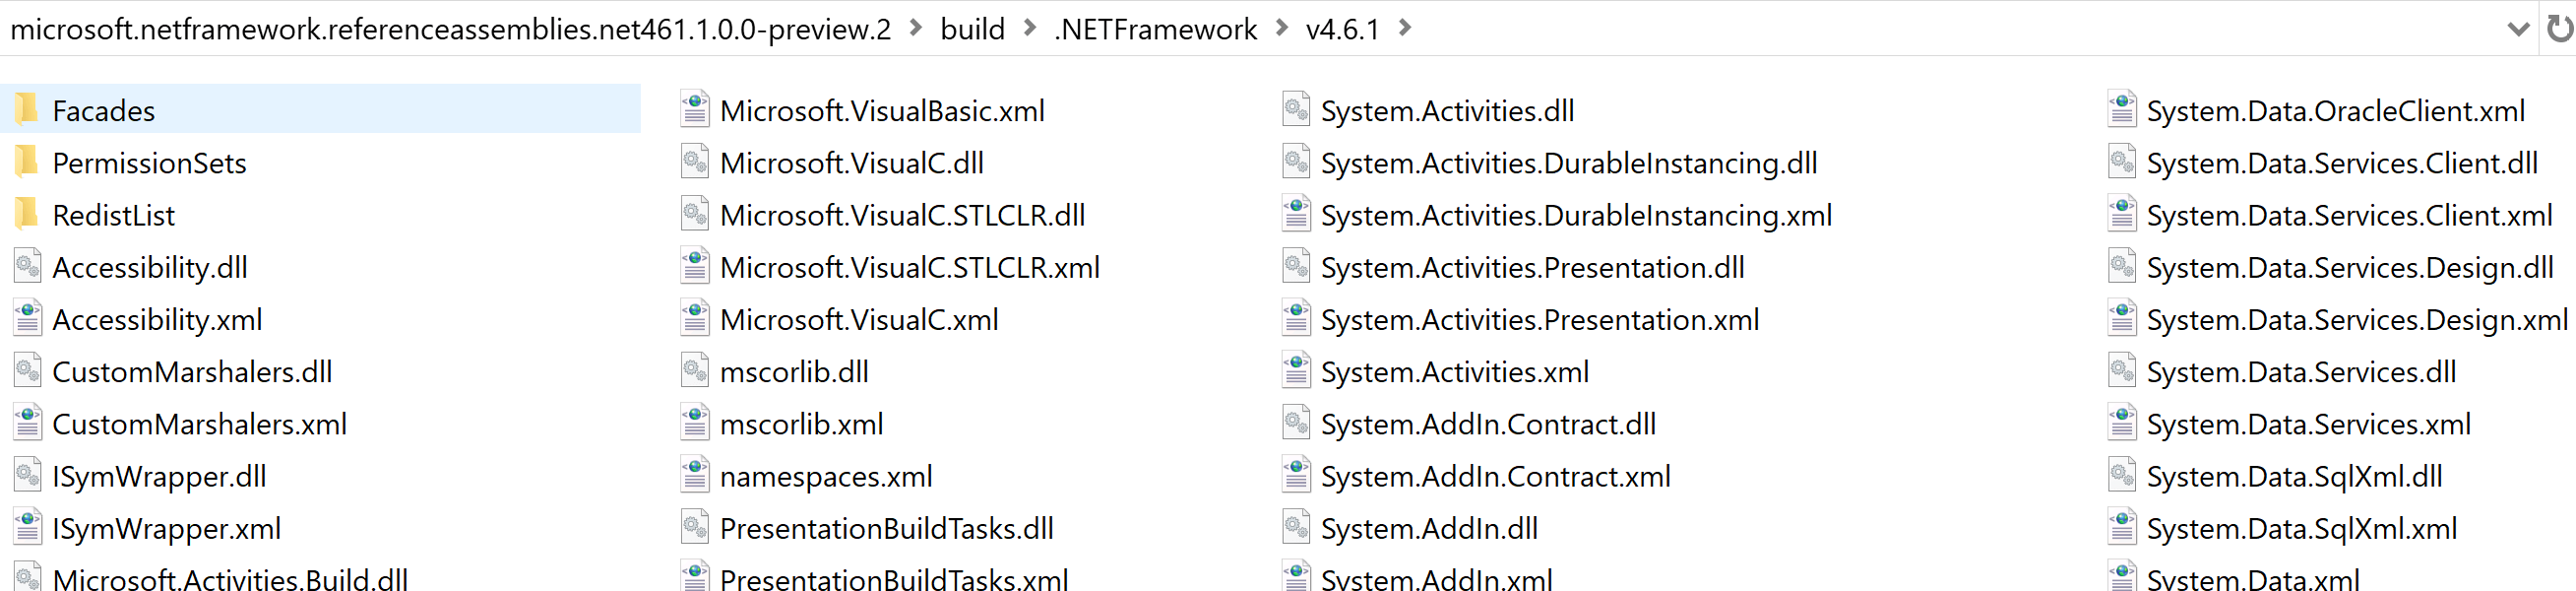The height and width of the screenshot is (591, 2576).
Task: Select the System.AddIn.Contract.dll file icon
Action: tap(1296, 423)
